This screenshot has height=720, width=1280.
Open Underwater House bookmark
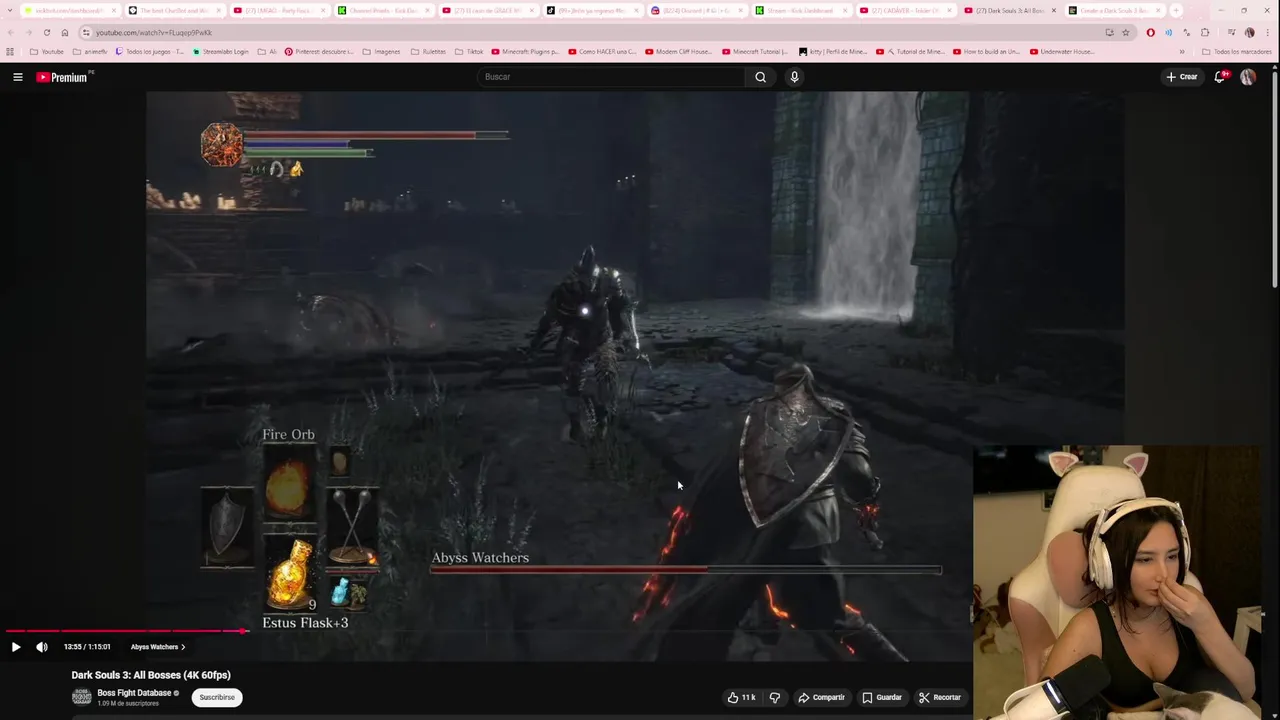click(x=1062, y=51)
